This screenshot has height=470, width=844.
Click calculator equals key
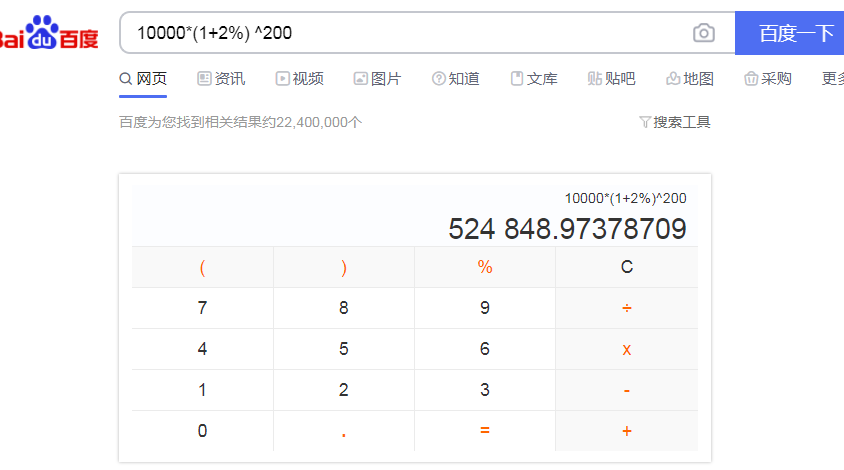(485, 431)
